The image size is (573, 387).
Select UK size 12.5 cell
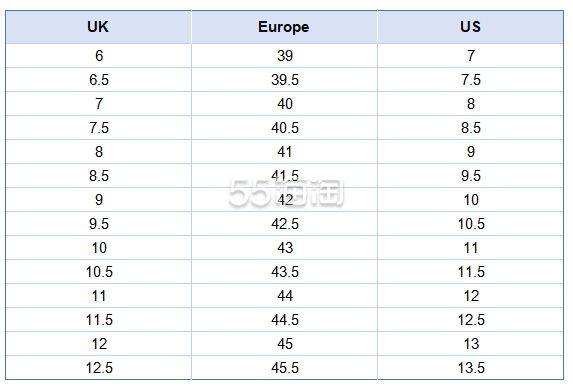point(98,368)
